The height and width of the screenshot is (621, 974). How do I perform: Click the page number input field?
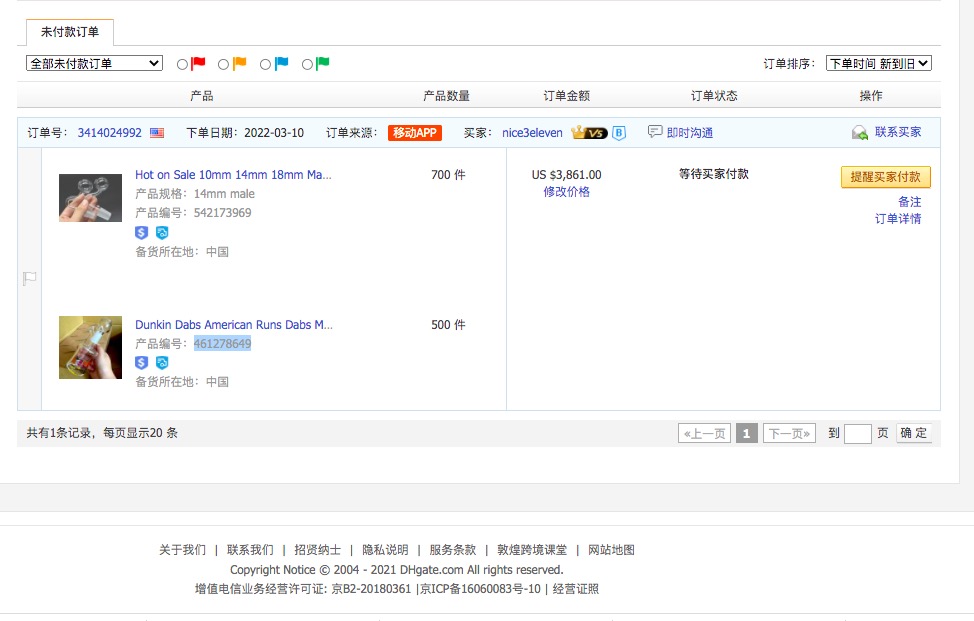click(x=857, y=434)
